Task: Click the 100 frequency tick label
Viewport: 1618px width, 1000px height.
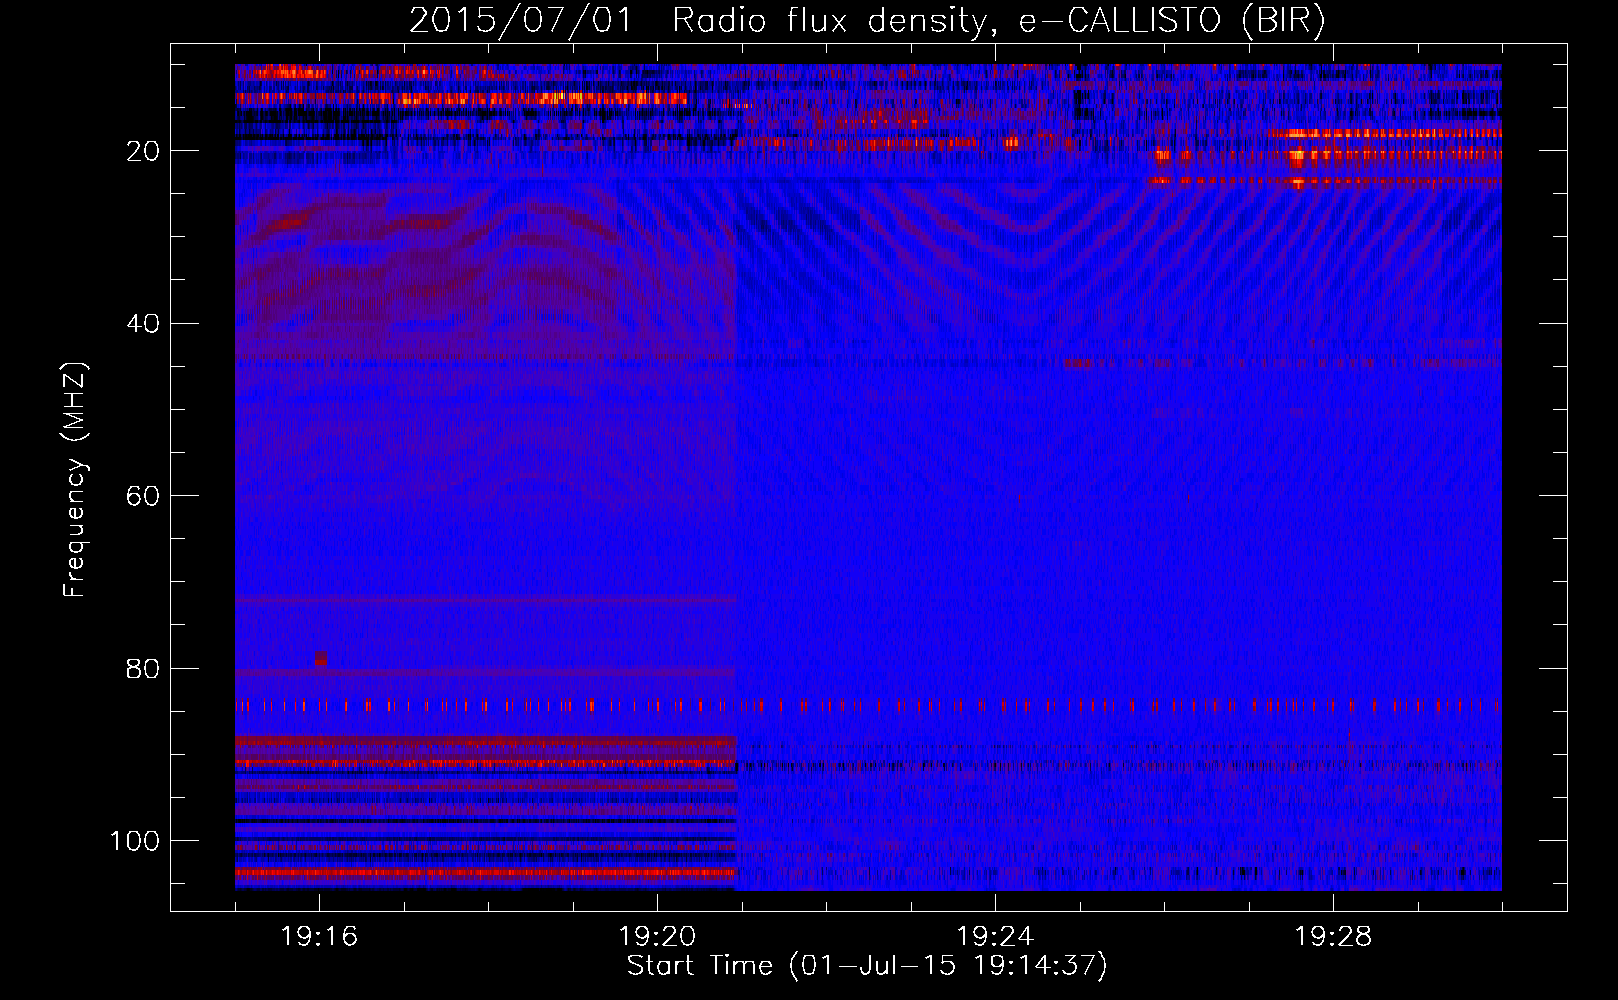Action: pos(135,841)
